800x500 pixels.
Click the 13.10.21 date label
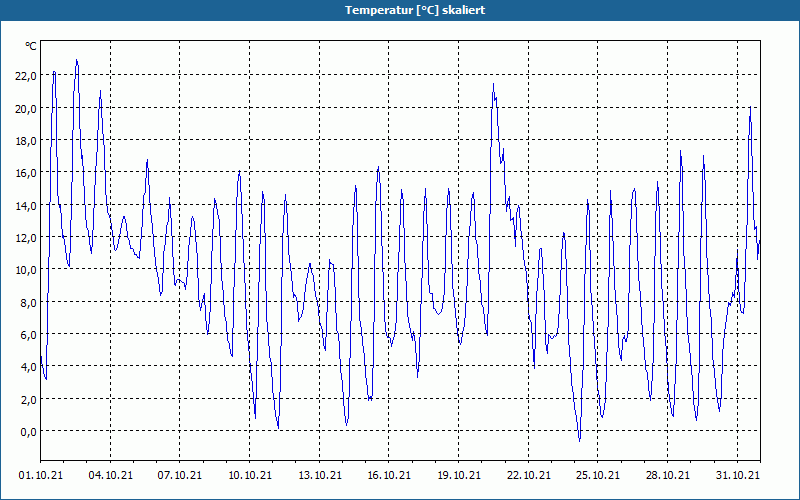319,475
